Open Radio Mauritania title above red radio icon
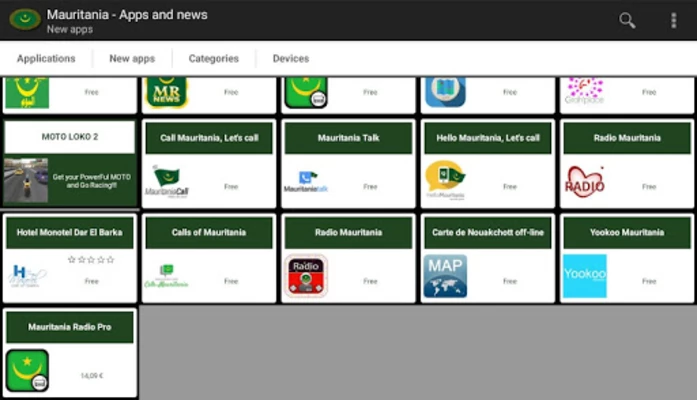 coord(348,232)
